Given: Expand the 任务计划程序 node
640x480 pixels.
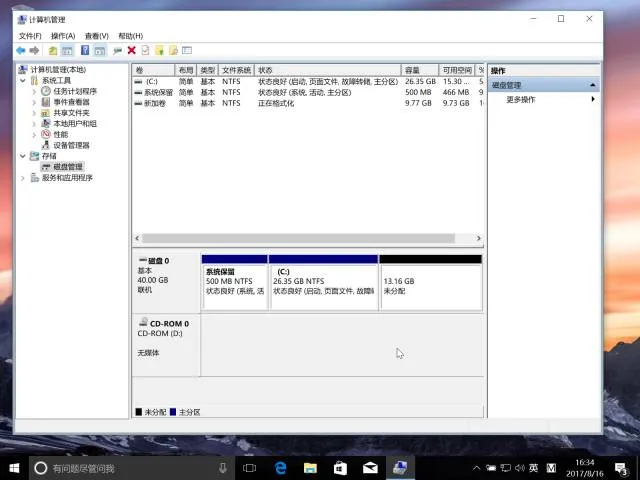Looking at the screenshot, I should 34,91.
